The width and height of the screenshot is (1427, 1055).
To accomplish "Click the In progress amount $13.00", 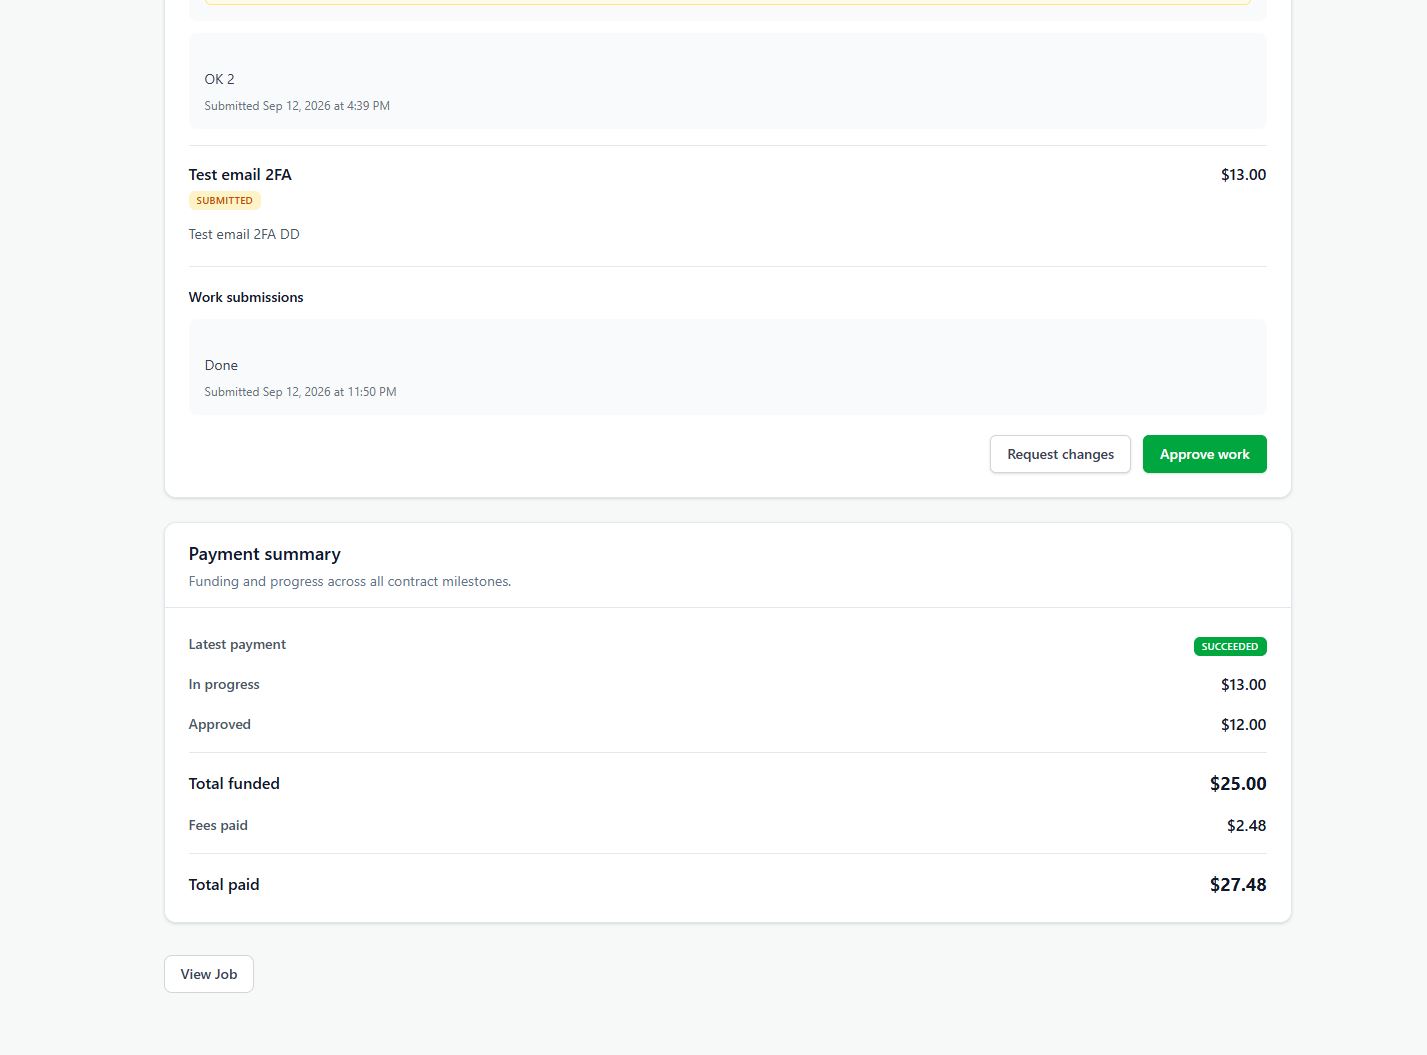I will click(x=1243, y=685).
